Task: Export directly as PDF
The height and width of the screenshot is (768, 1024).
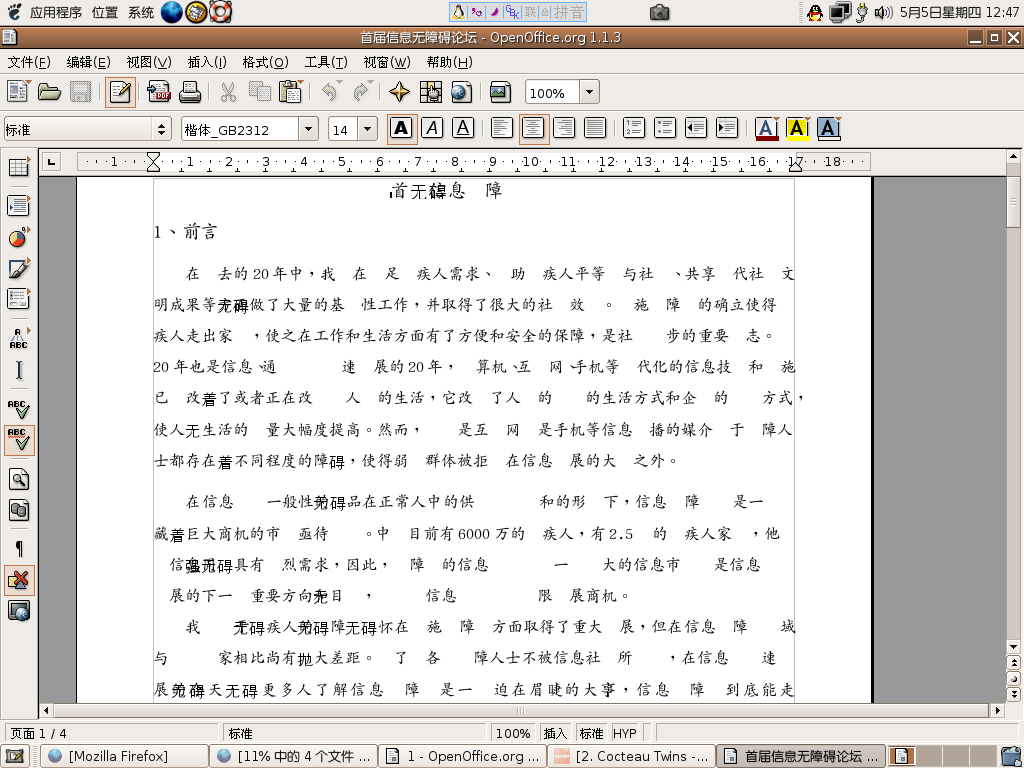Action: [159, 92]
